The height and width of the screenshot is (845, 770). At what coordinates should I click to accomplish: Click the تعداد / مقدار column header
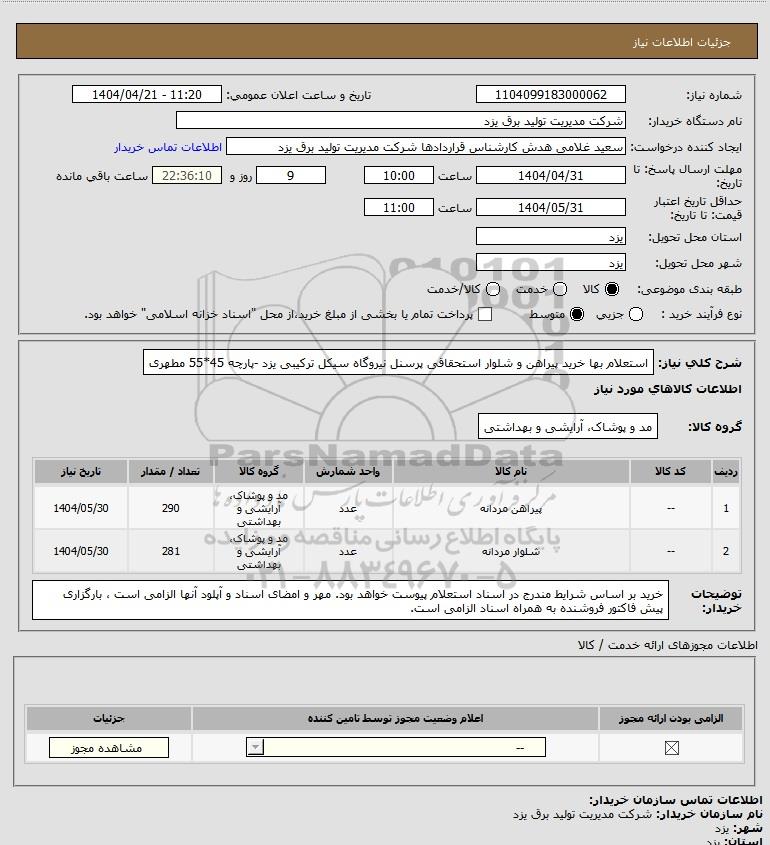(171, 472)
